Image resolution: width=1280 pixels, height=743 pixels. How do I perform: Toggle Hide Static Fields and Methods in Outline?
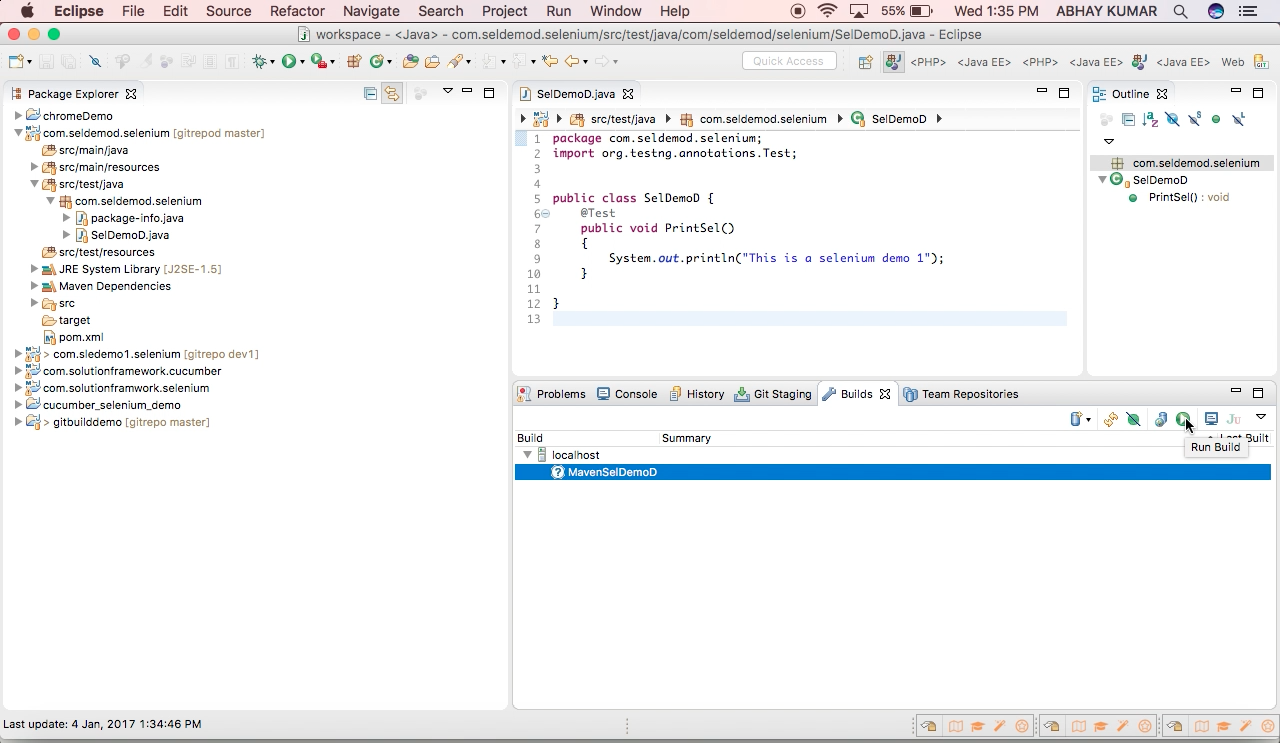pyautogui.click(x=1194, y=119)
